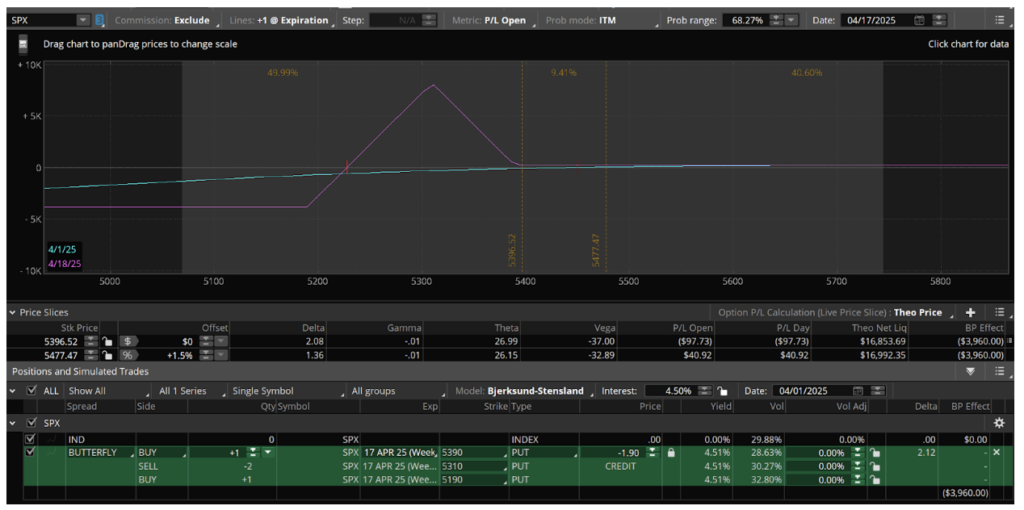Toggle the Vol Adj lock on the 28.63% row
The image size is (1024, 510).
[x=875, y=452]
